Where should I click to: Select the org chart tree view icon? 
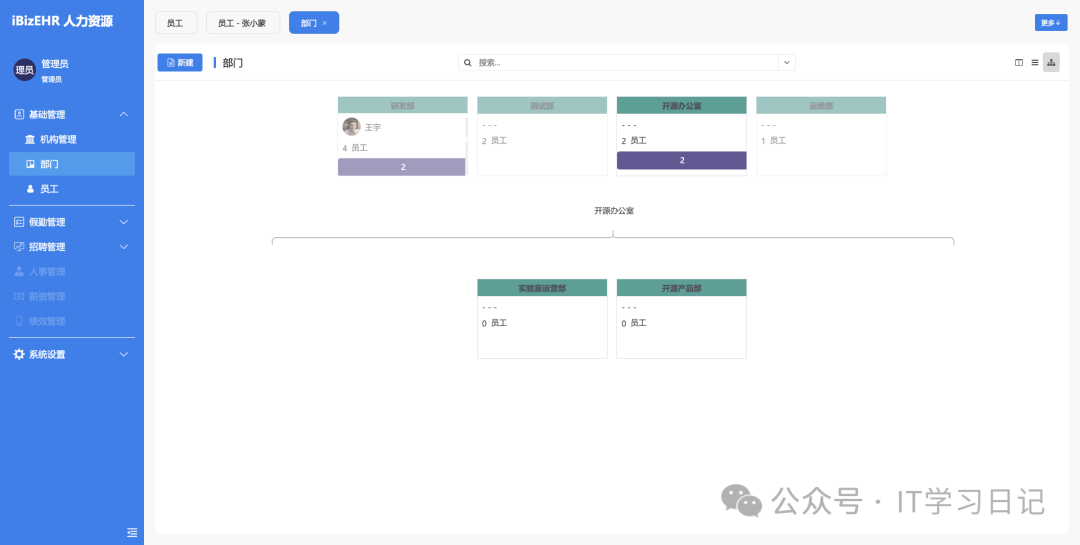pyautogui.click(x=1051, y=63)
